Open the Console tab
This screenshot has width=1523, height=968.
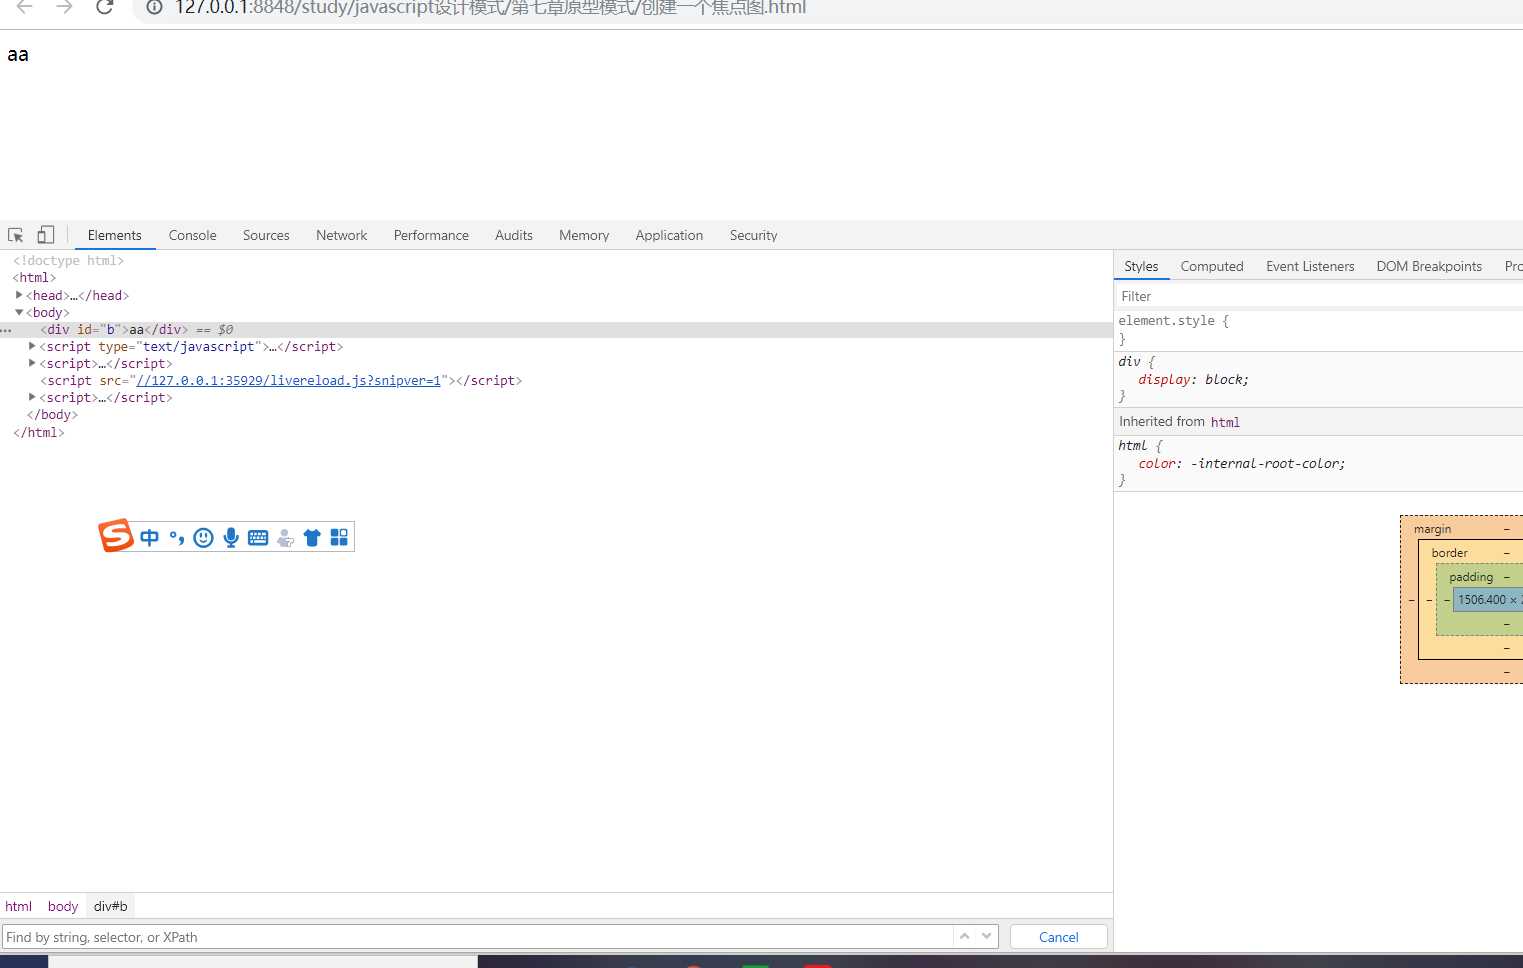coord(192,235)
